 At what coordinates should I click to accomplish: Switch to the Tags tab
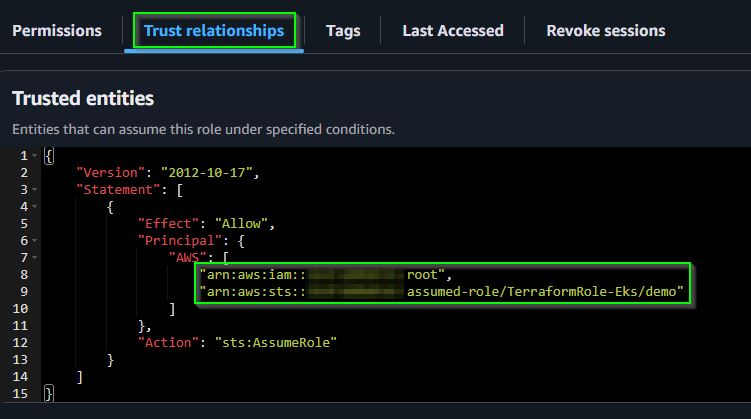pos(343,31)
